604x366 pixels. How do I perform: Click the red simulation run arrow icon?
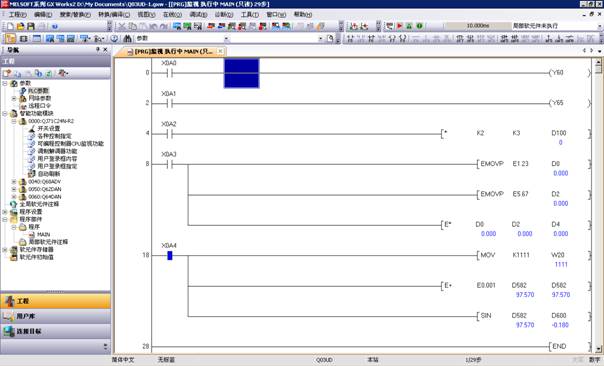(399, 26)
